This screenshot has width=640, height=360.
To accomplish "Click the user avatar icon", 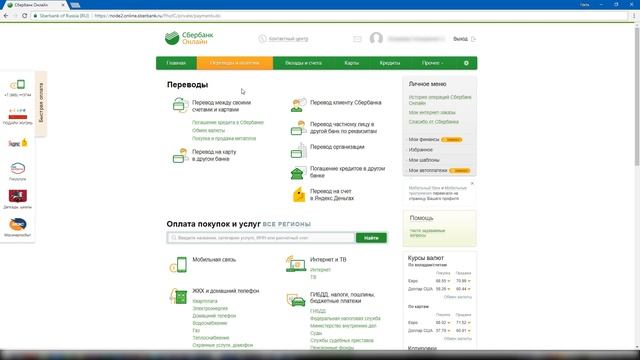I will (x=376, y=38).
